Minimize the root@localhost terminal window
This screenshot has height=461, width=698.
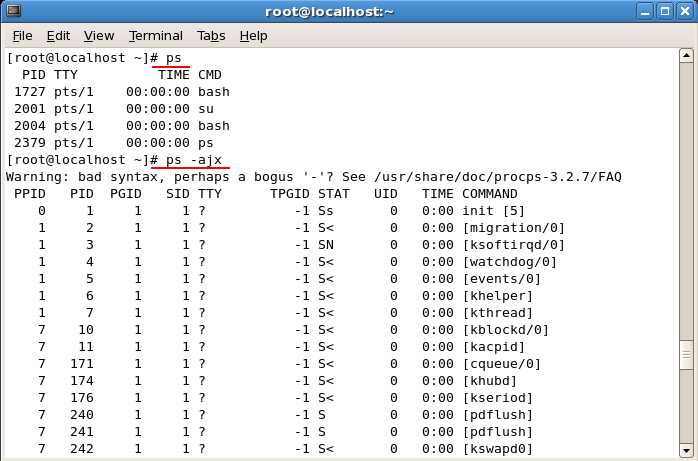(x=645, y=11)
